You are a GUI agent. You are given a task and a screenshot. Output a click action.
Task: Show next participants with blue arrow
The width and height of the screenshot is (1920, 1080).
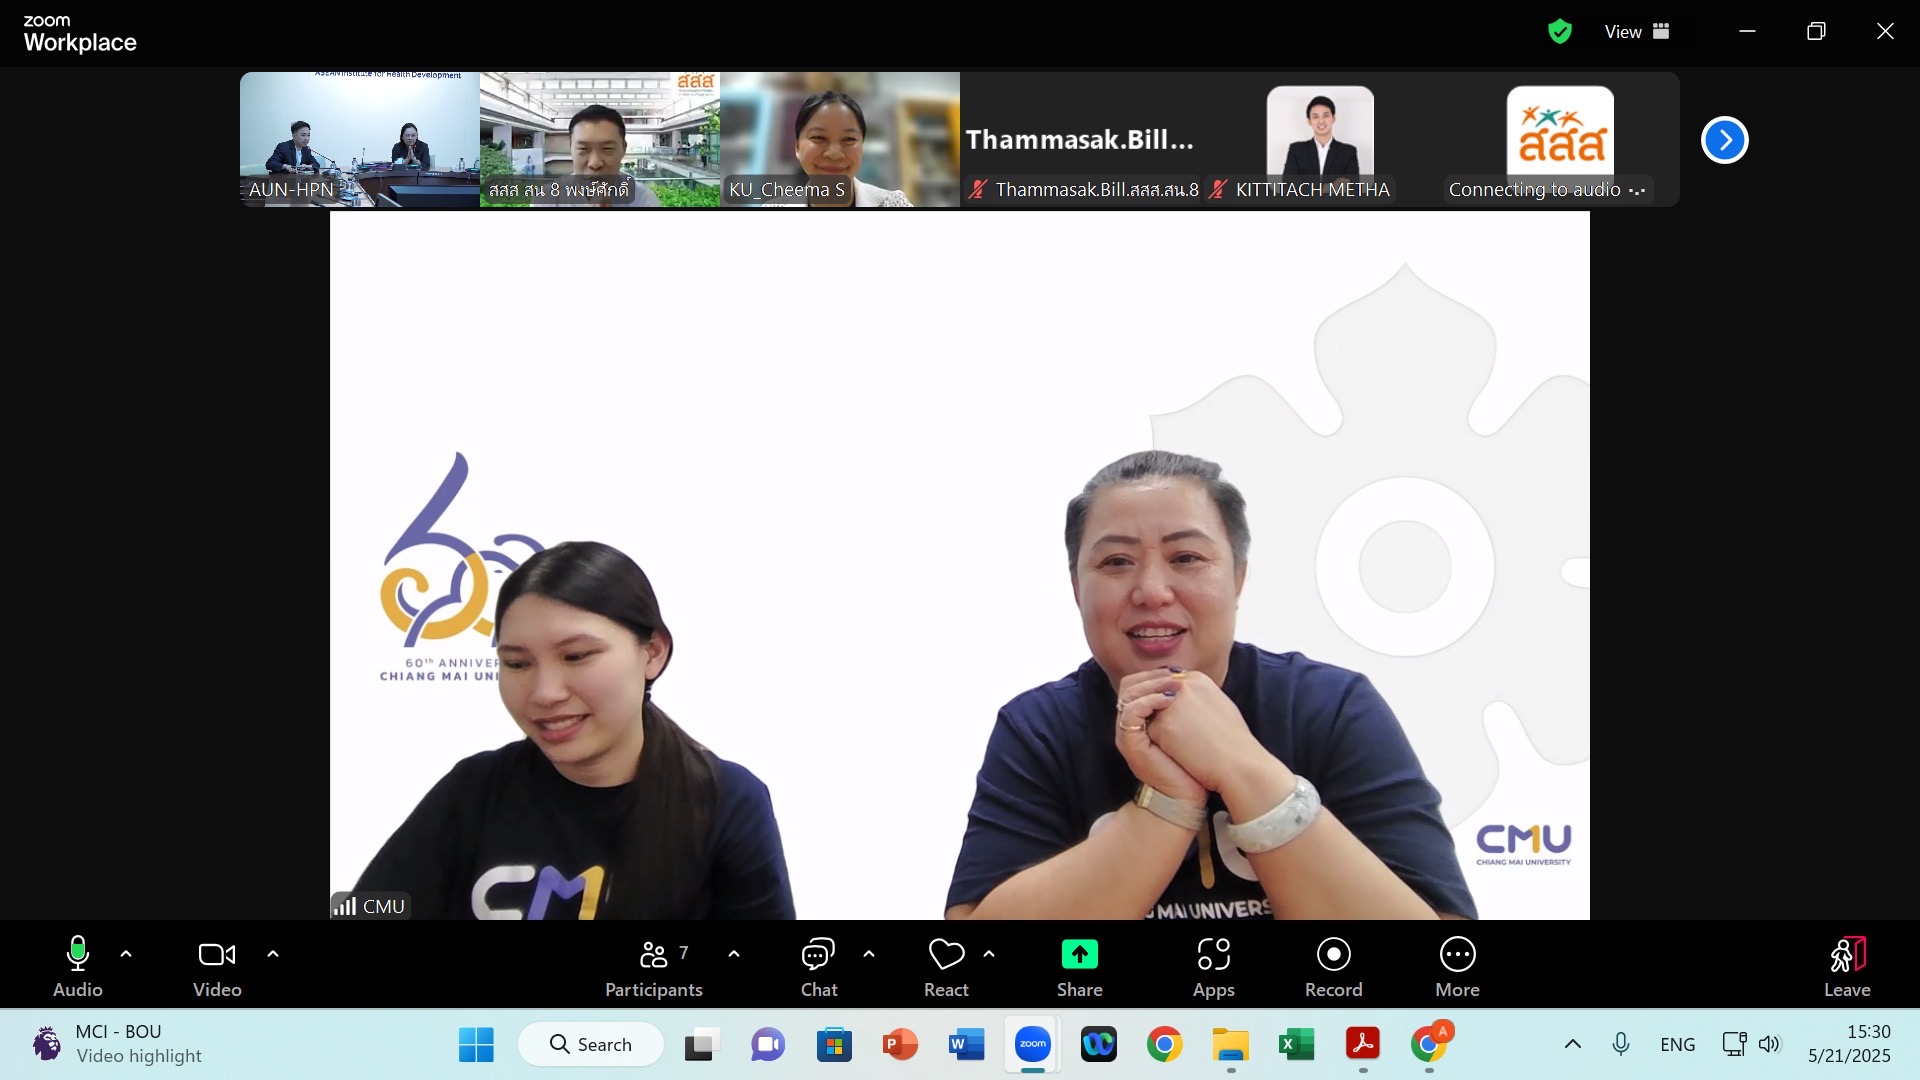pos(1724,140)
